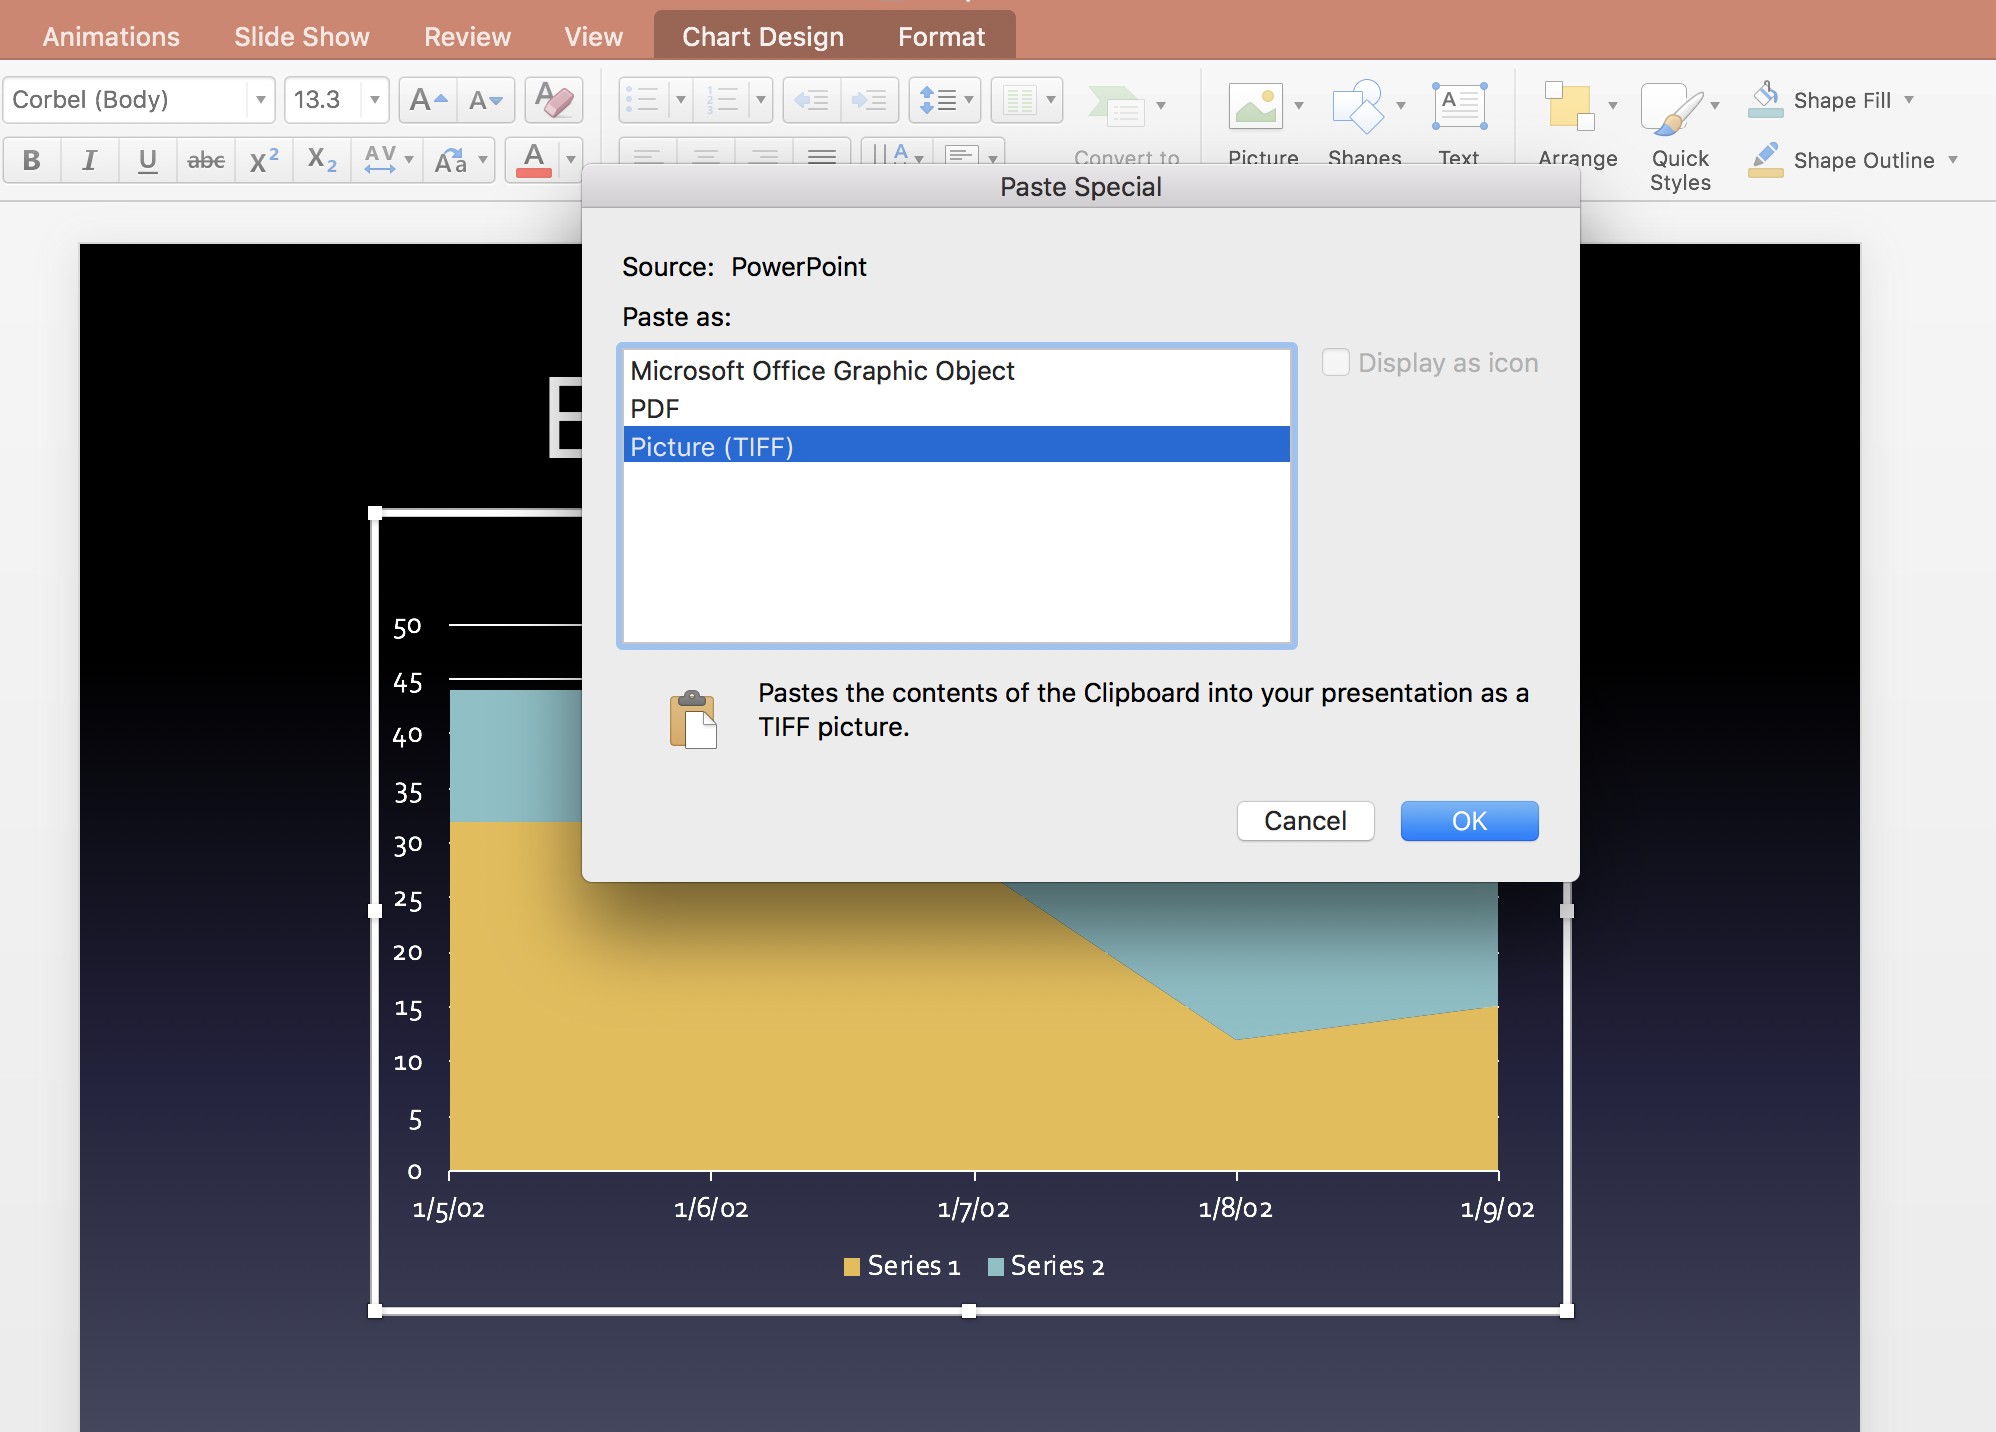Viewport: 1996px width, 1432px height.
Task: Open the Slide Show tab
Action: 300,36
